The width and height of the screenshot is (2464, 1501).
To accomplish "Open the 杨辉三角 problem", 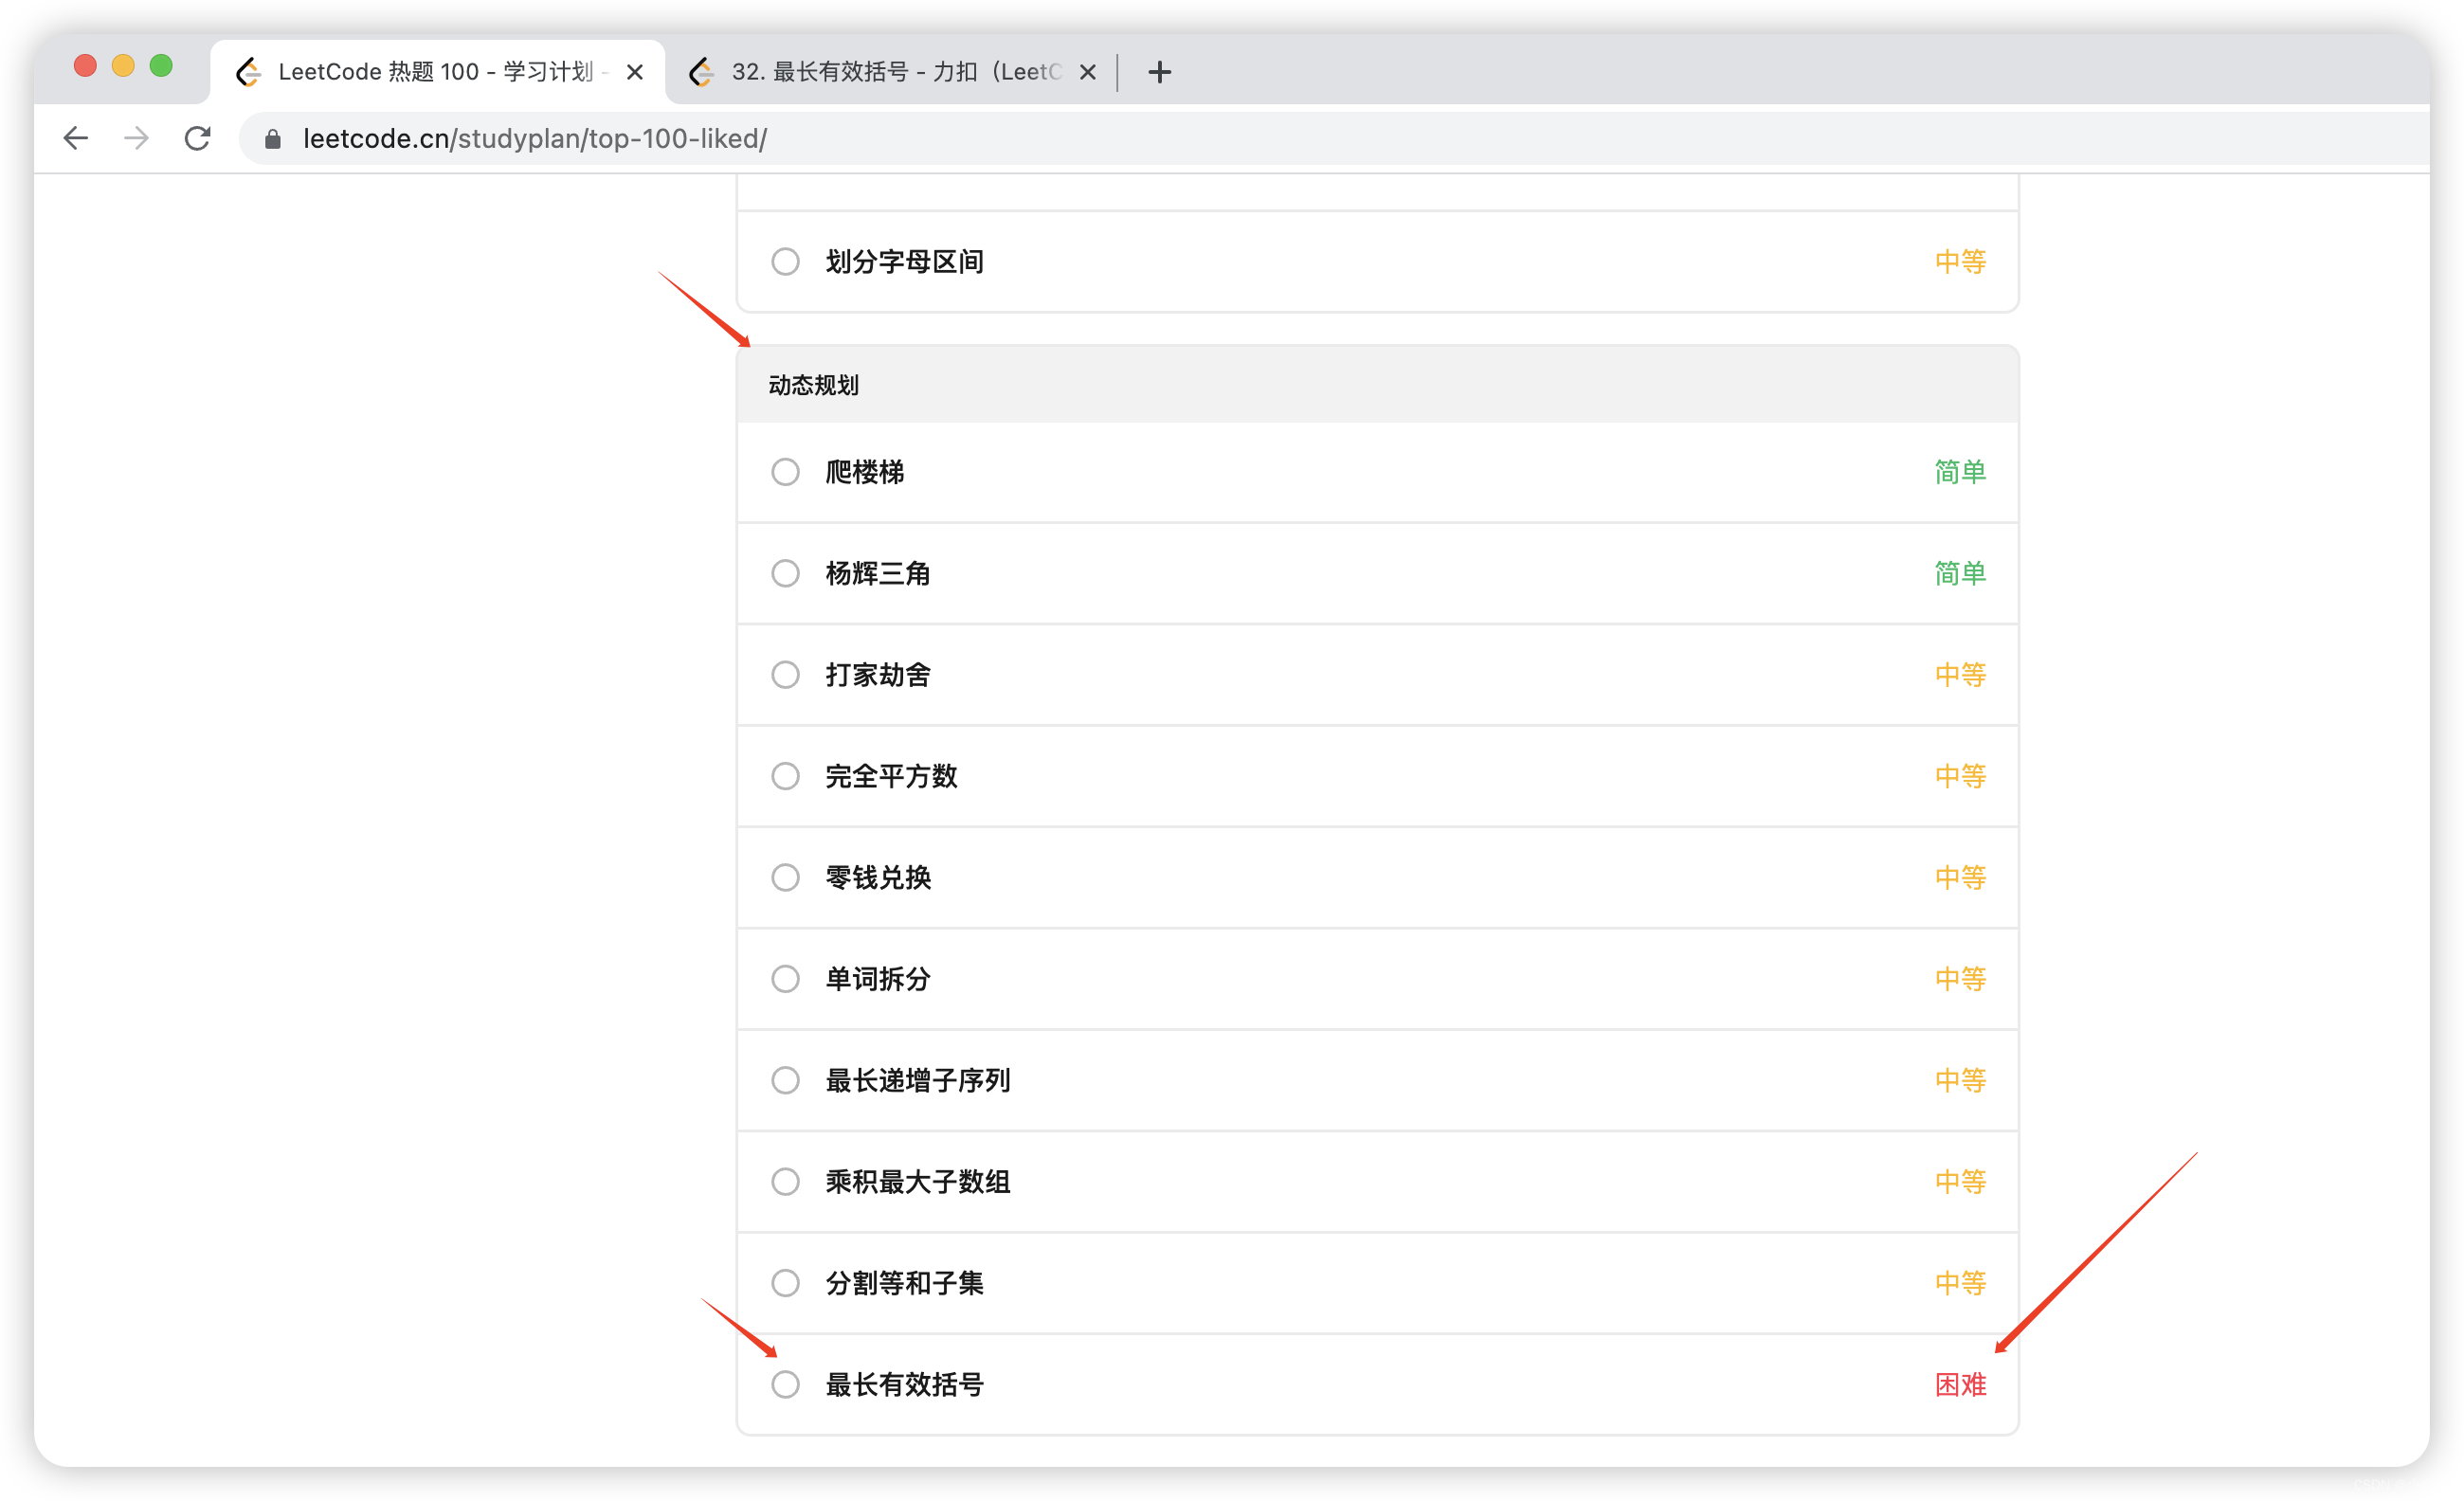I will (877, 574).
